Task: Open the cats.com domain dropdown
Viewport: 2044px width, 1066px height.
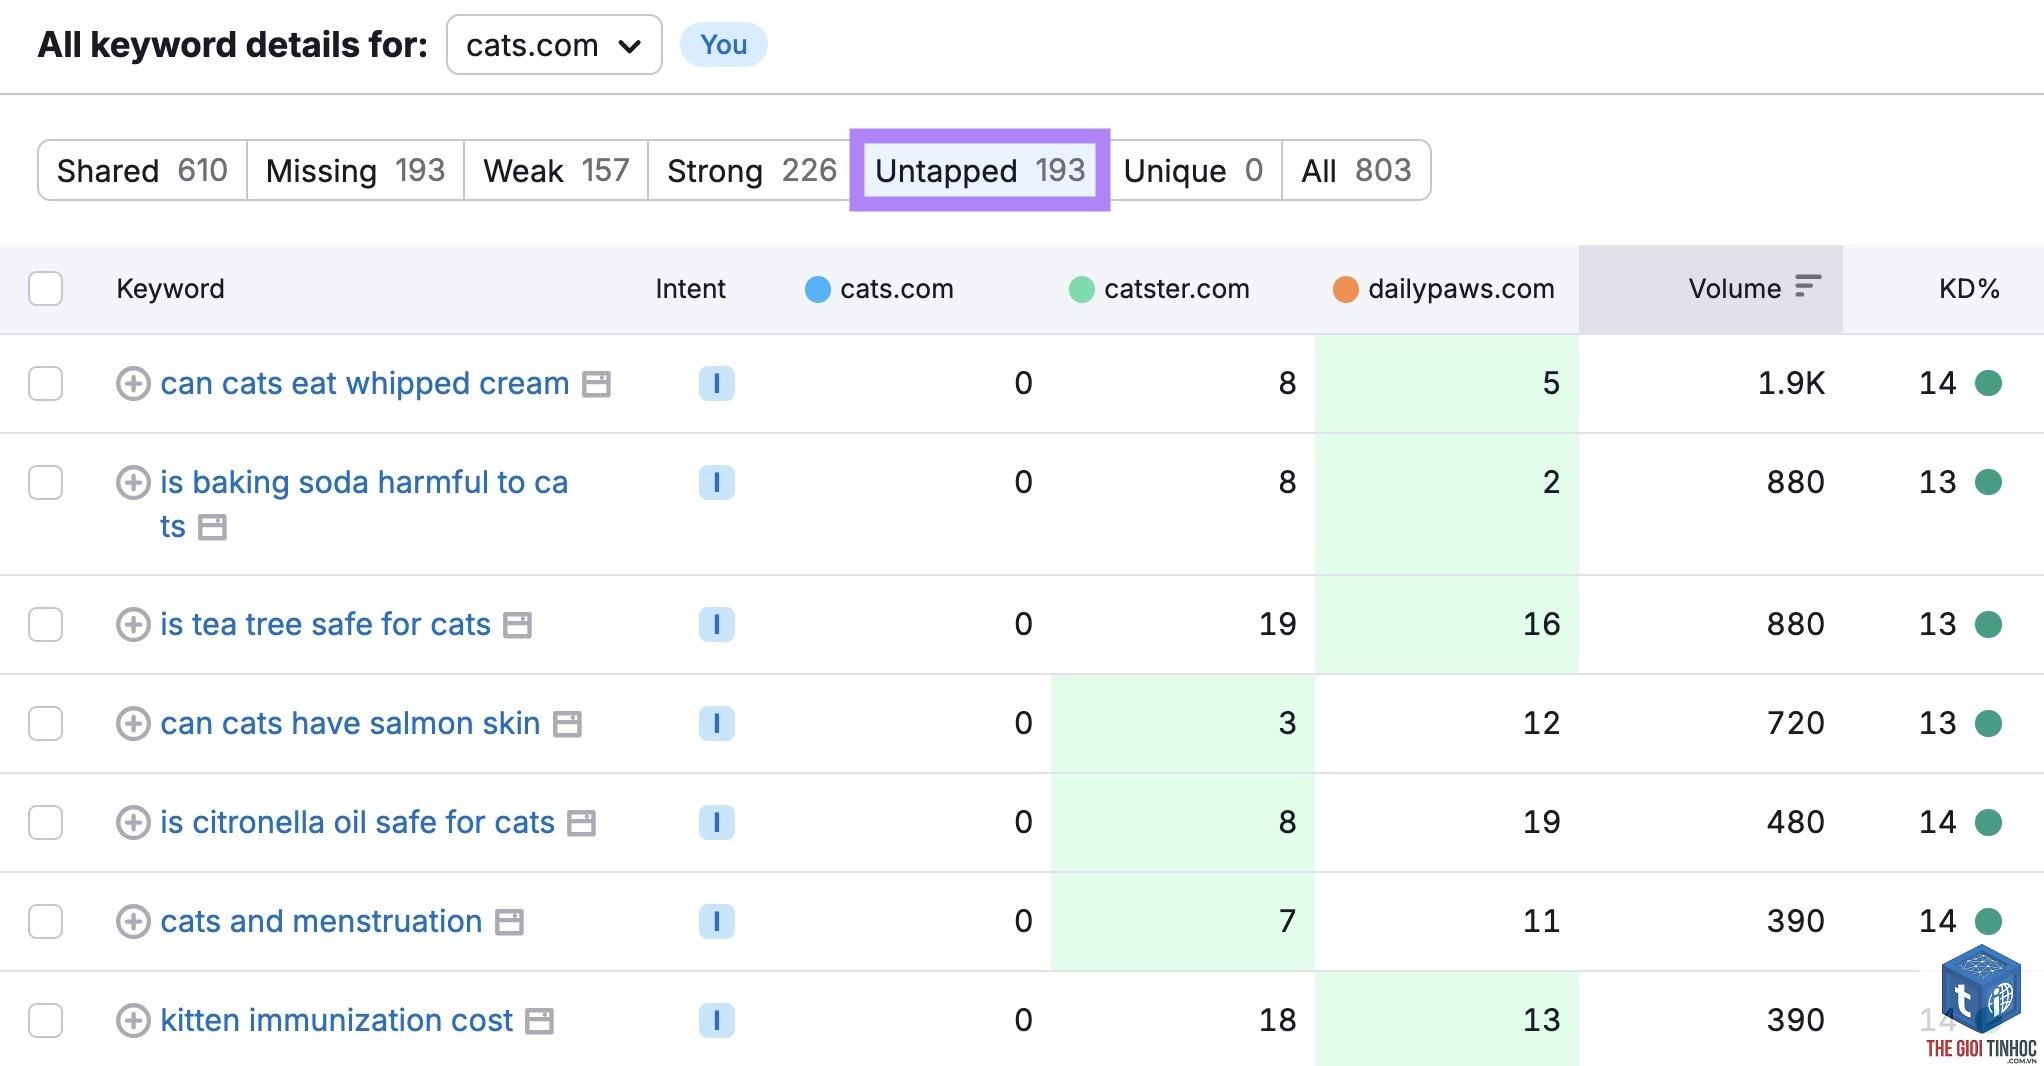Action: (554, 45)
